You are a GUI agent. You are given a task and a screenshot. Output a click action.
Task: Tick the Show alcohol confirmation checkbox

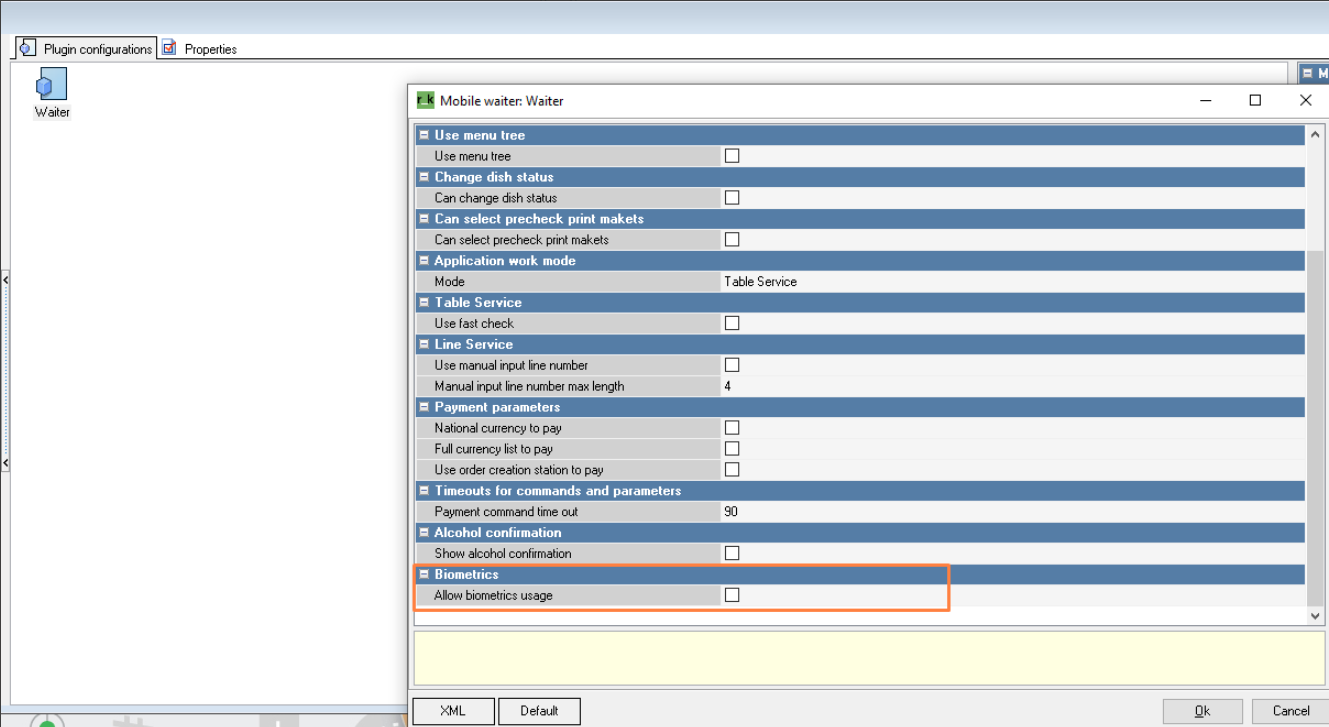pos(732,553)
